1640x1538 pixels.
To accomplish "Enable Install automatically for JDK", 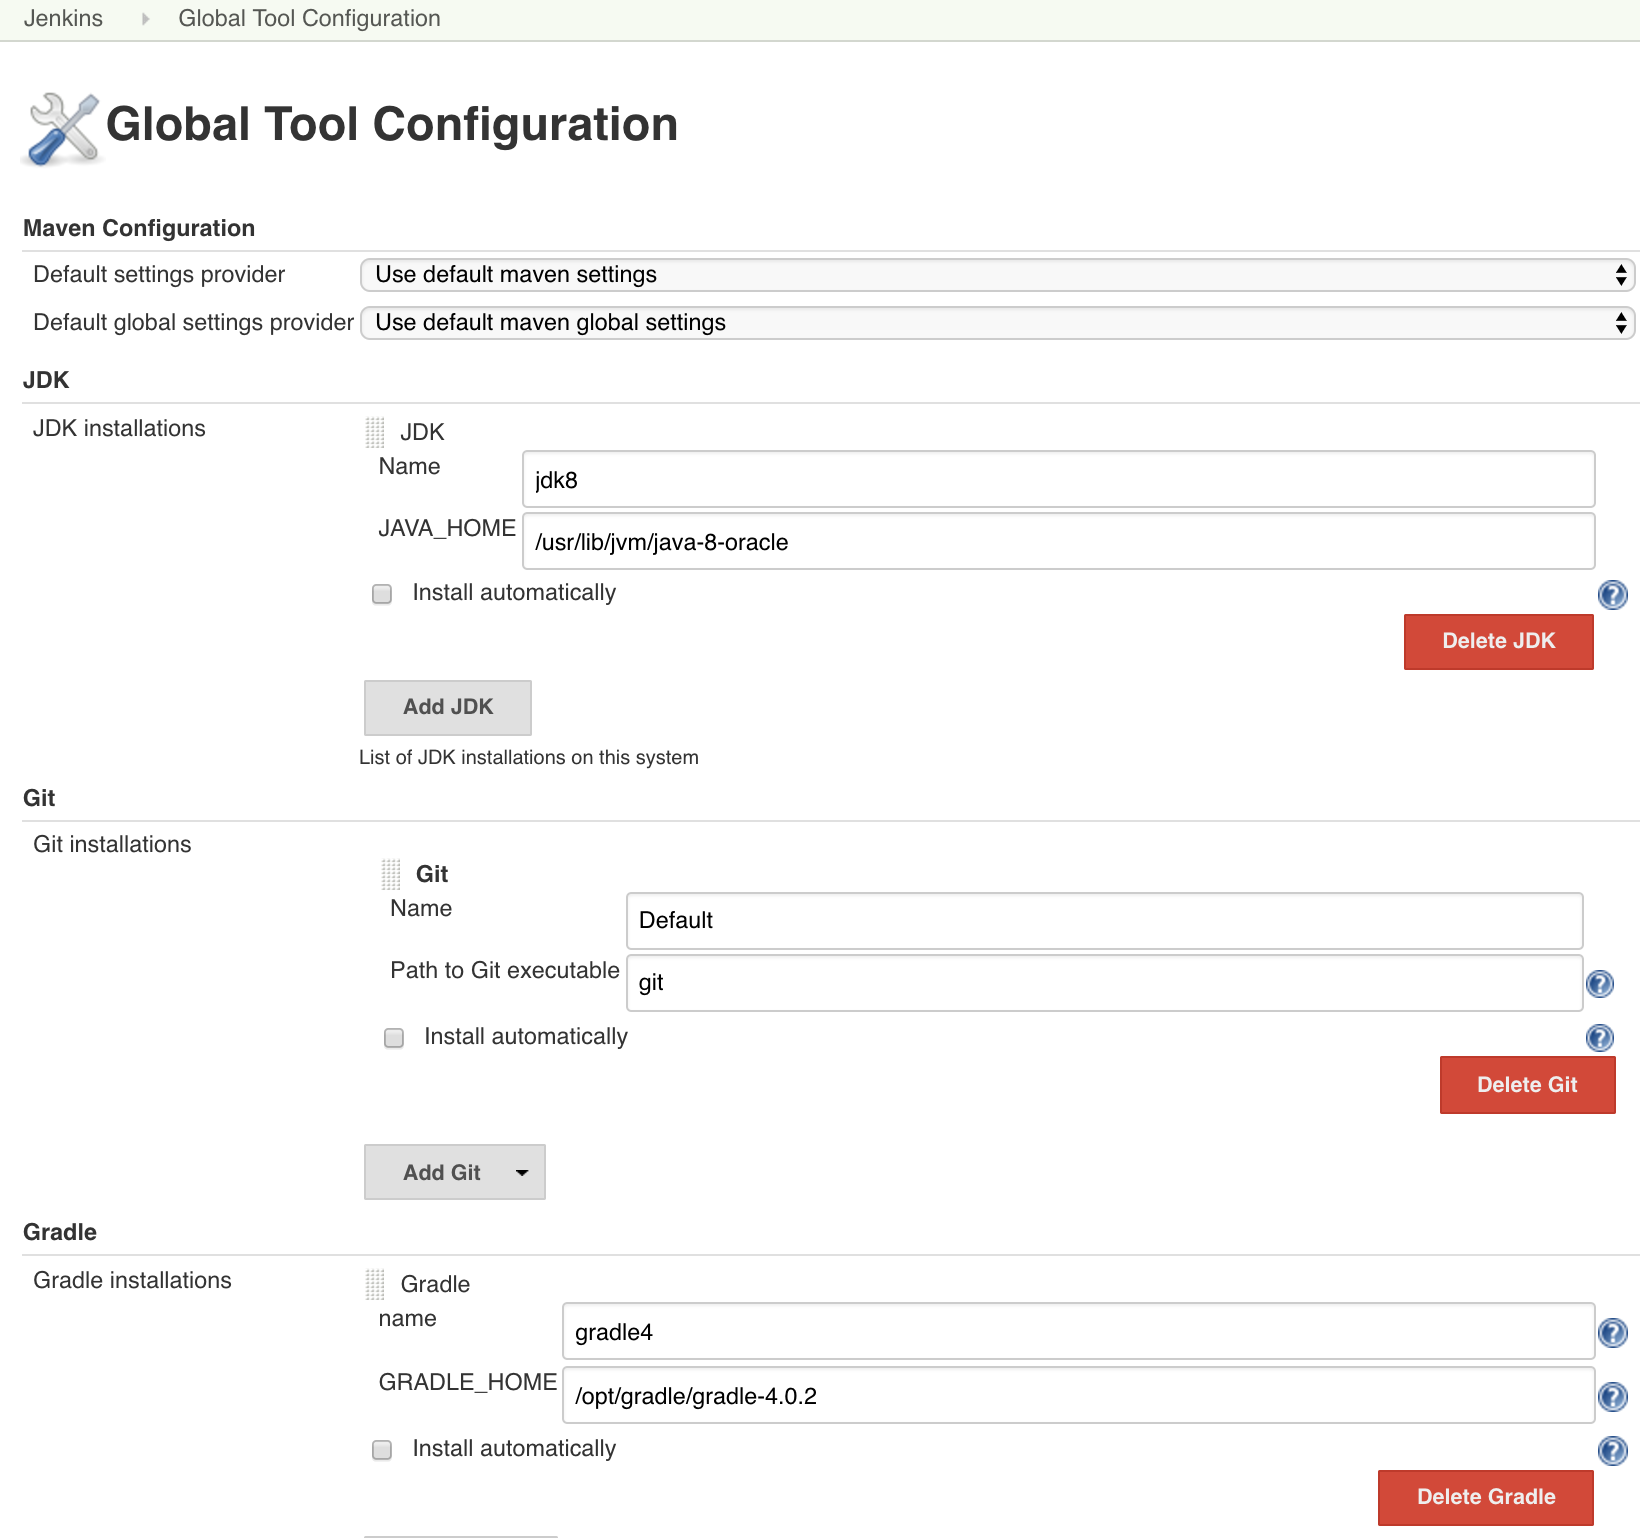I will (382, 594).
